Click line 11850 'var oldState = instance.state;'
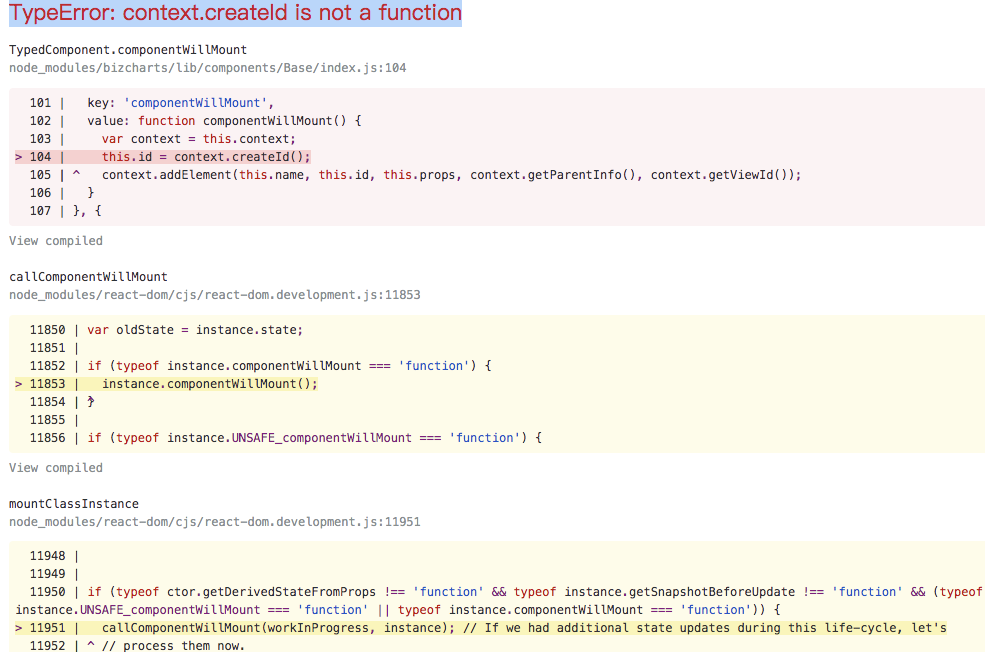985x652 pixels. pyautogui.click(x=166, y=330)
